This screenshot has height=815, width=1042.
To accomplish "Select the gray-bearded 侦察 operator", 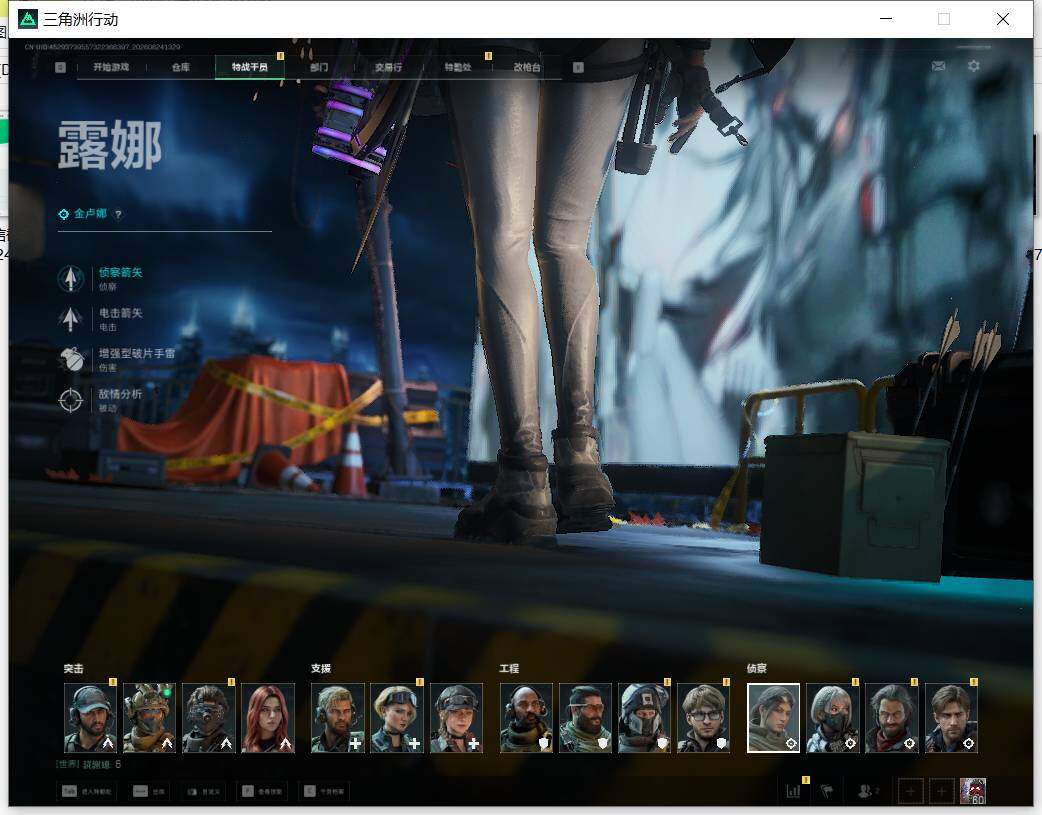I will click(x=892, y=718).
